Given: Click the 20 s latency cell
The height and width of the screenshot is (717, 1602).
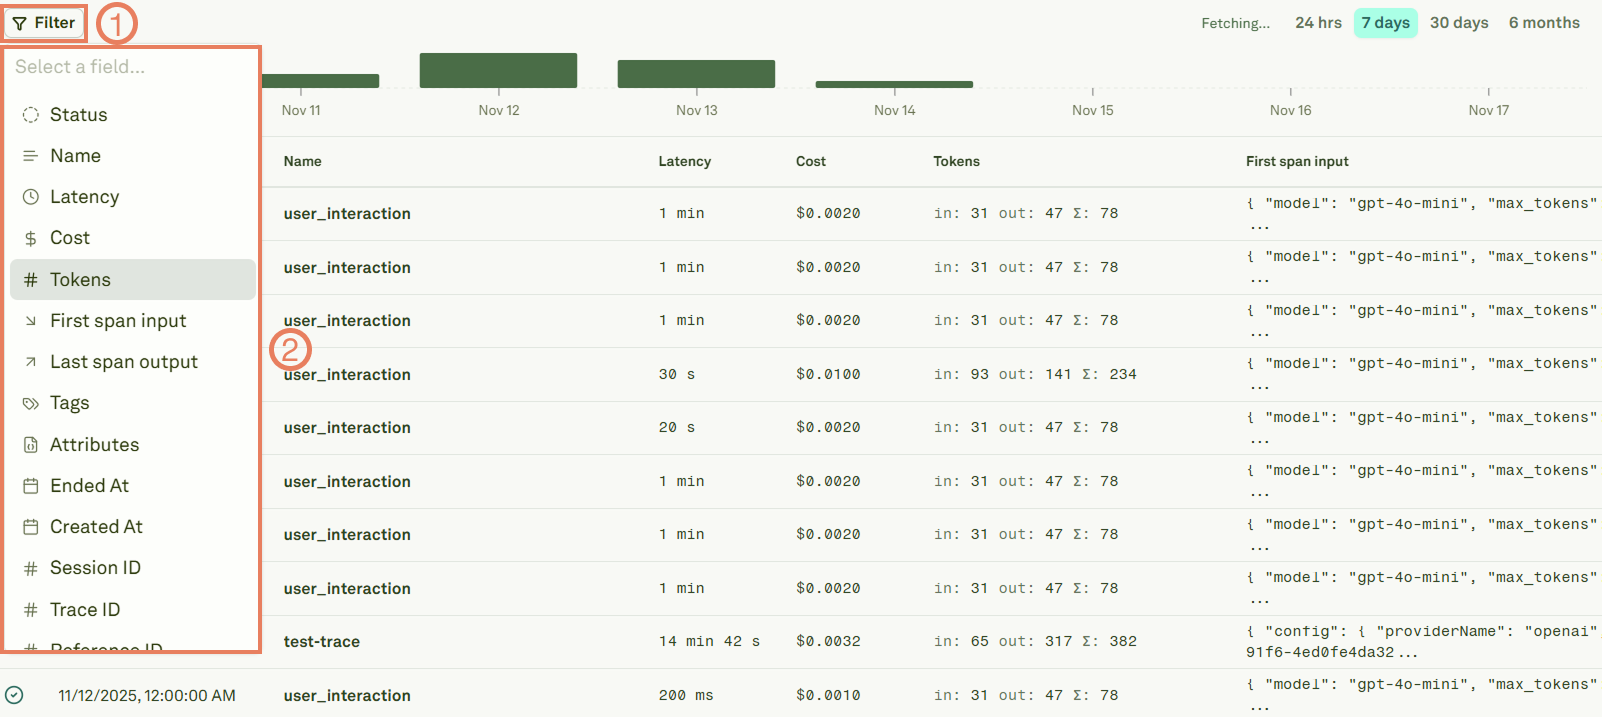Looking at the screenshot, I should pos(677,428).
